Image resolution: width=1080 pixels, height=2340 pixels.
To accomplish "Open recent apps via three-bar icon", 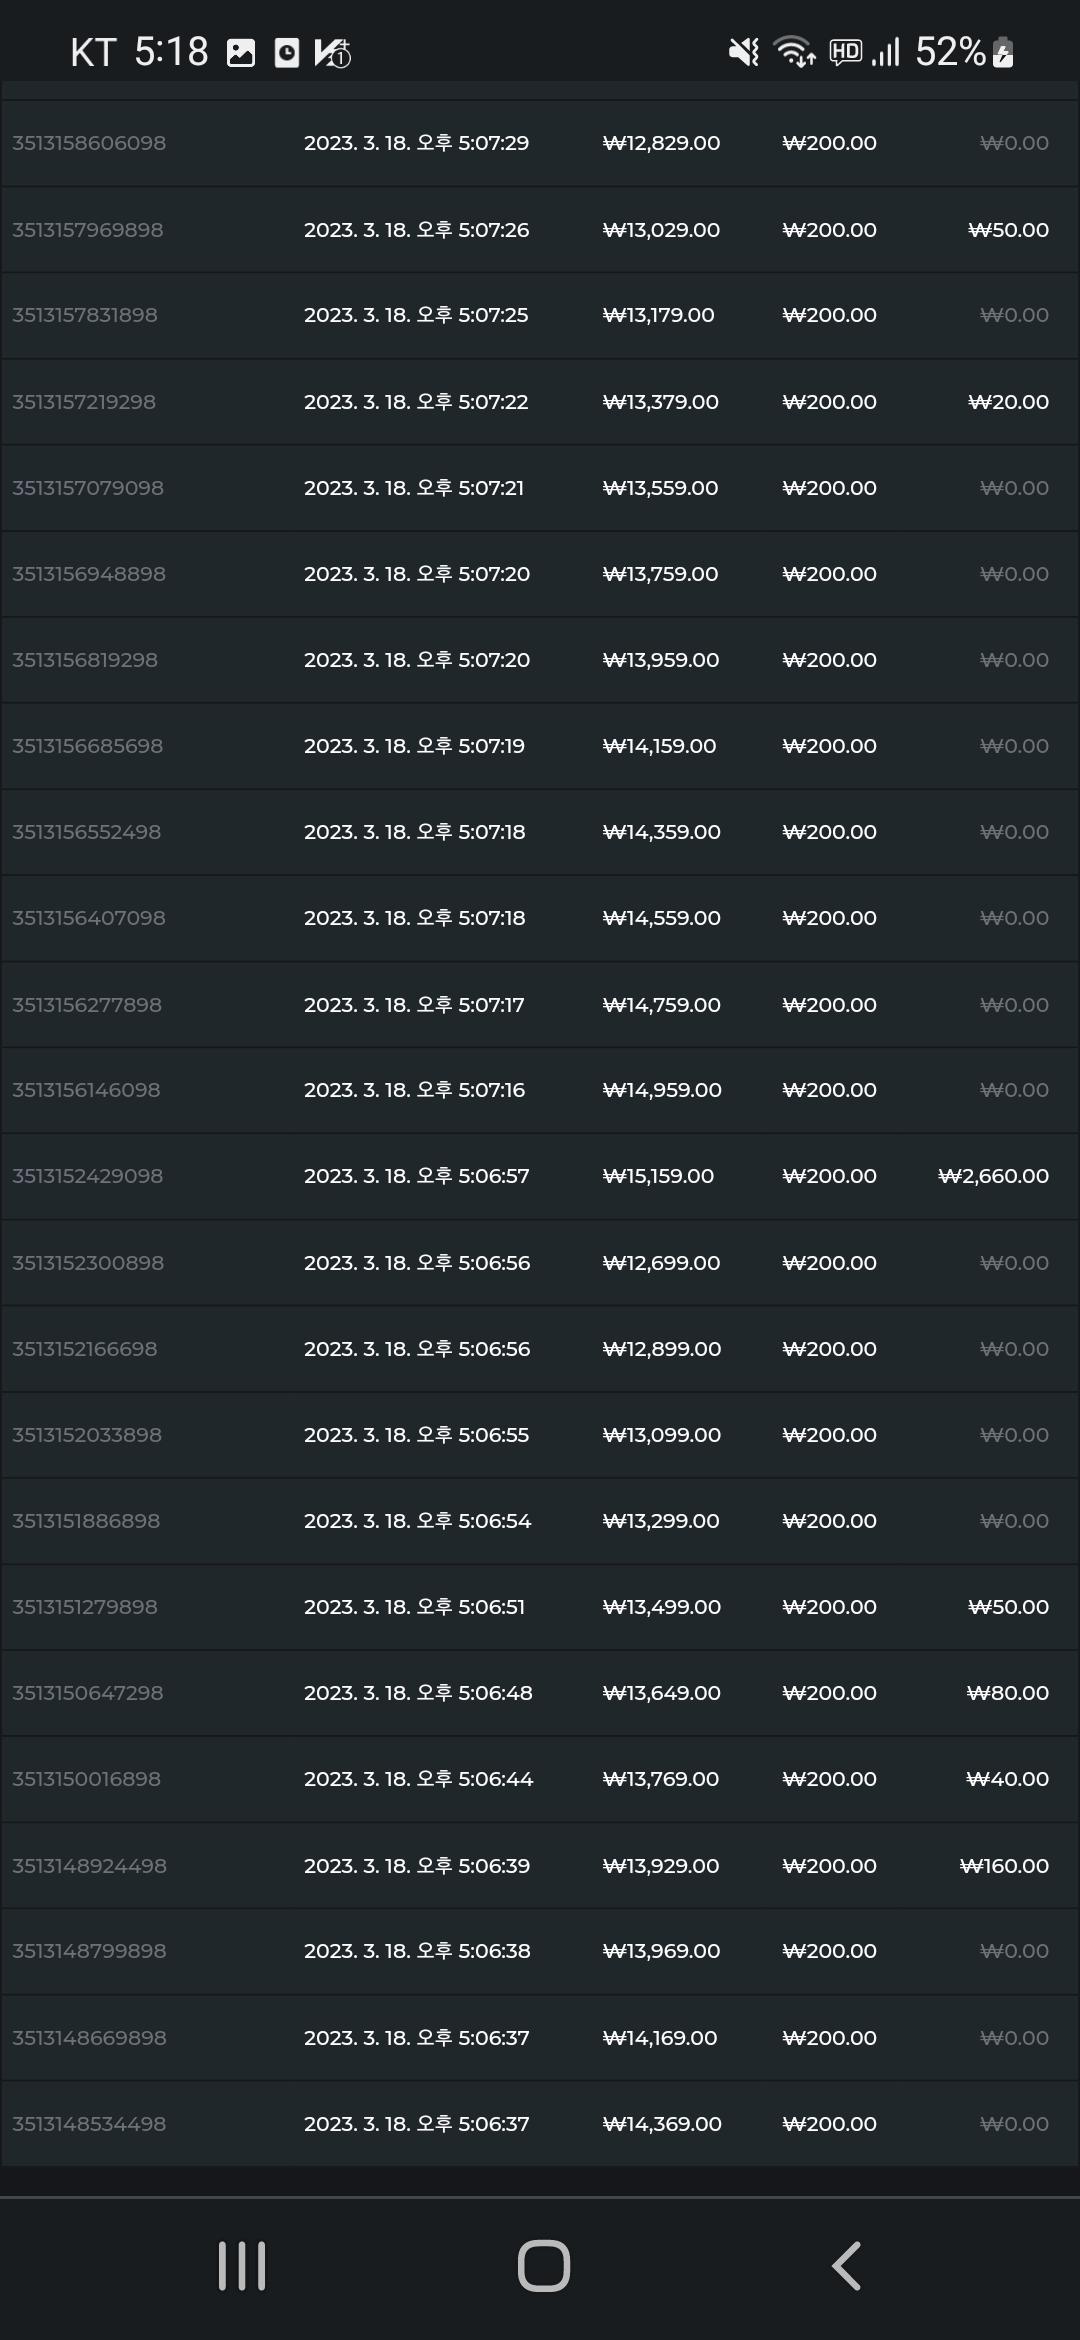I will (242, 2266).
